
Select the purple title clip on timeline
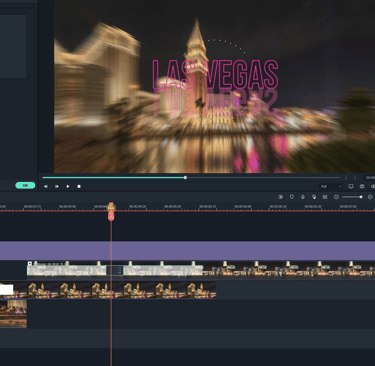click(187, 251)
